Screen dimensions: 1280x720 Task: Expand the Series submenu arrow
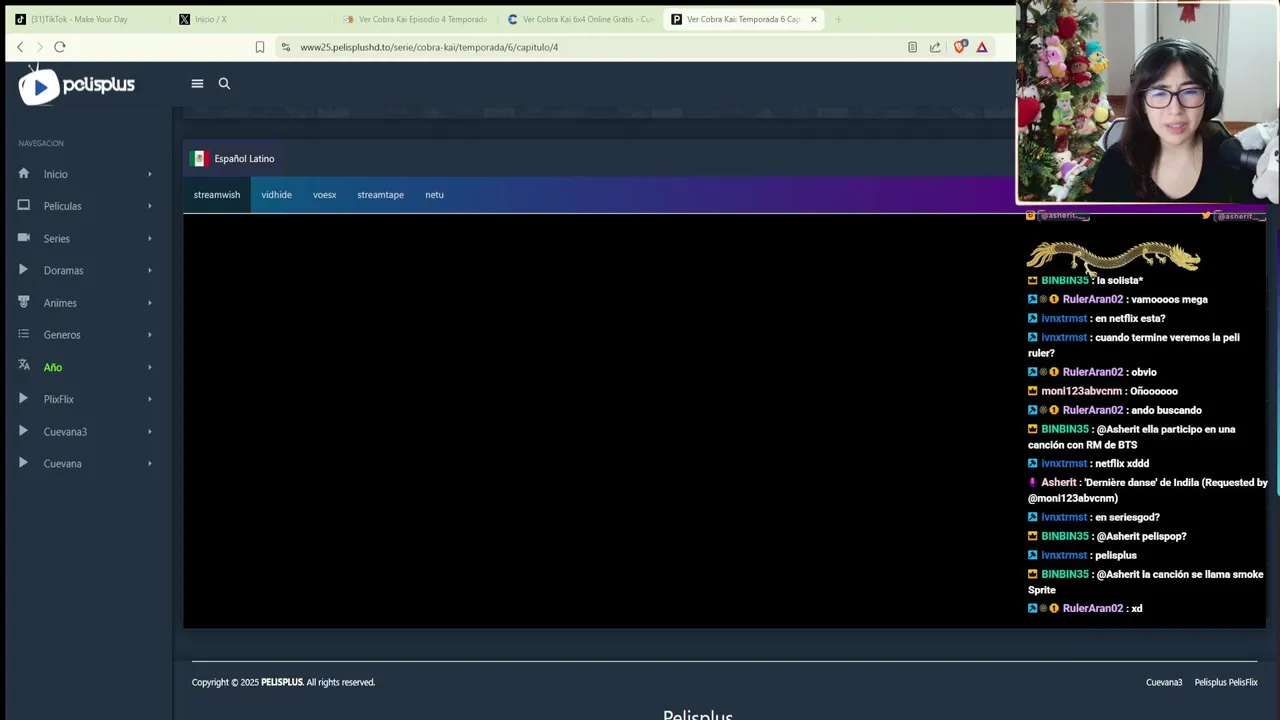click(x=150, y=238)
